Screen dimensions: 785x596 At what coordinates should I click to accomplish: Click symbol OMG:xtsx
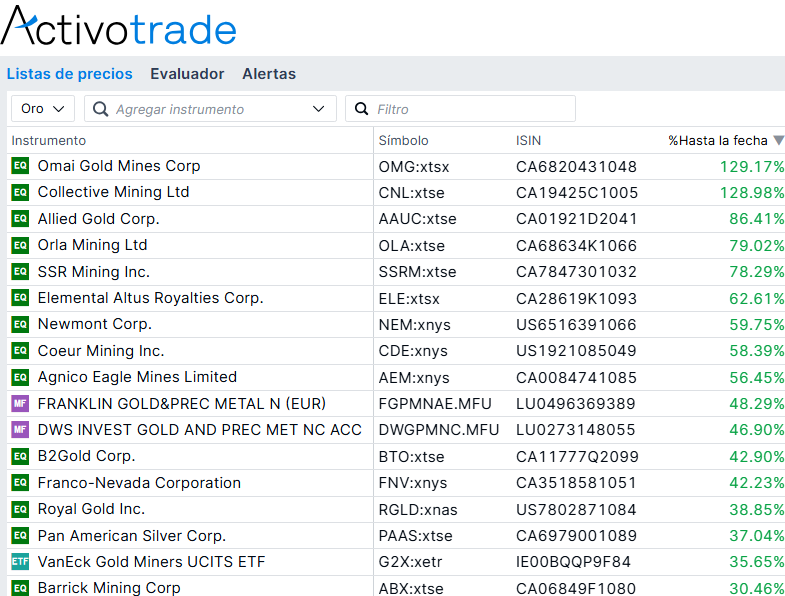point(414,167)
